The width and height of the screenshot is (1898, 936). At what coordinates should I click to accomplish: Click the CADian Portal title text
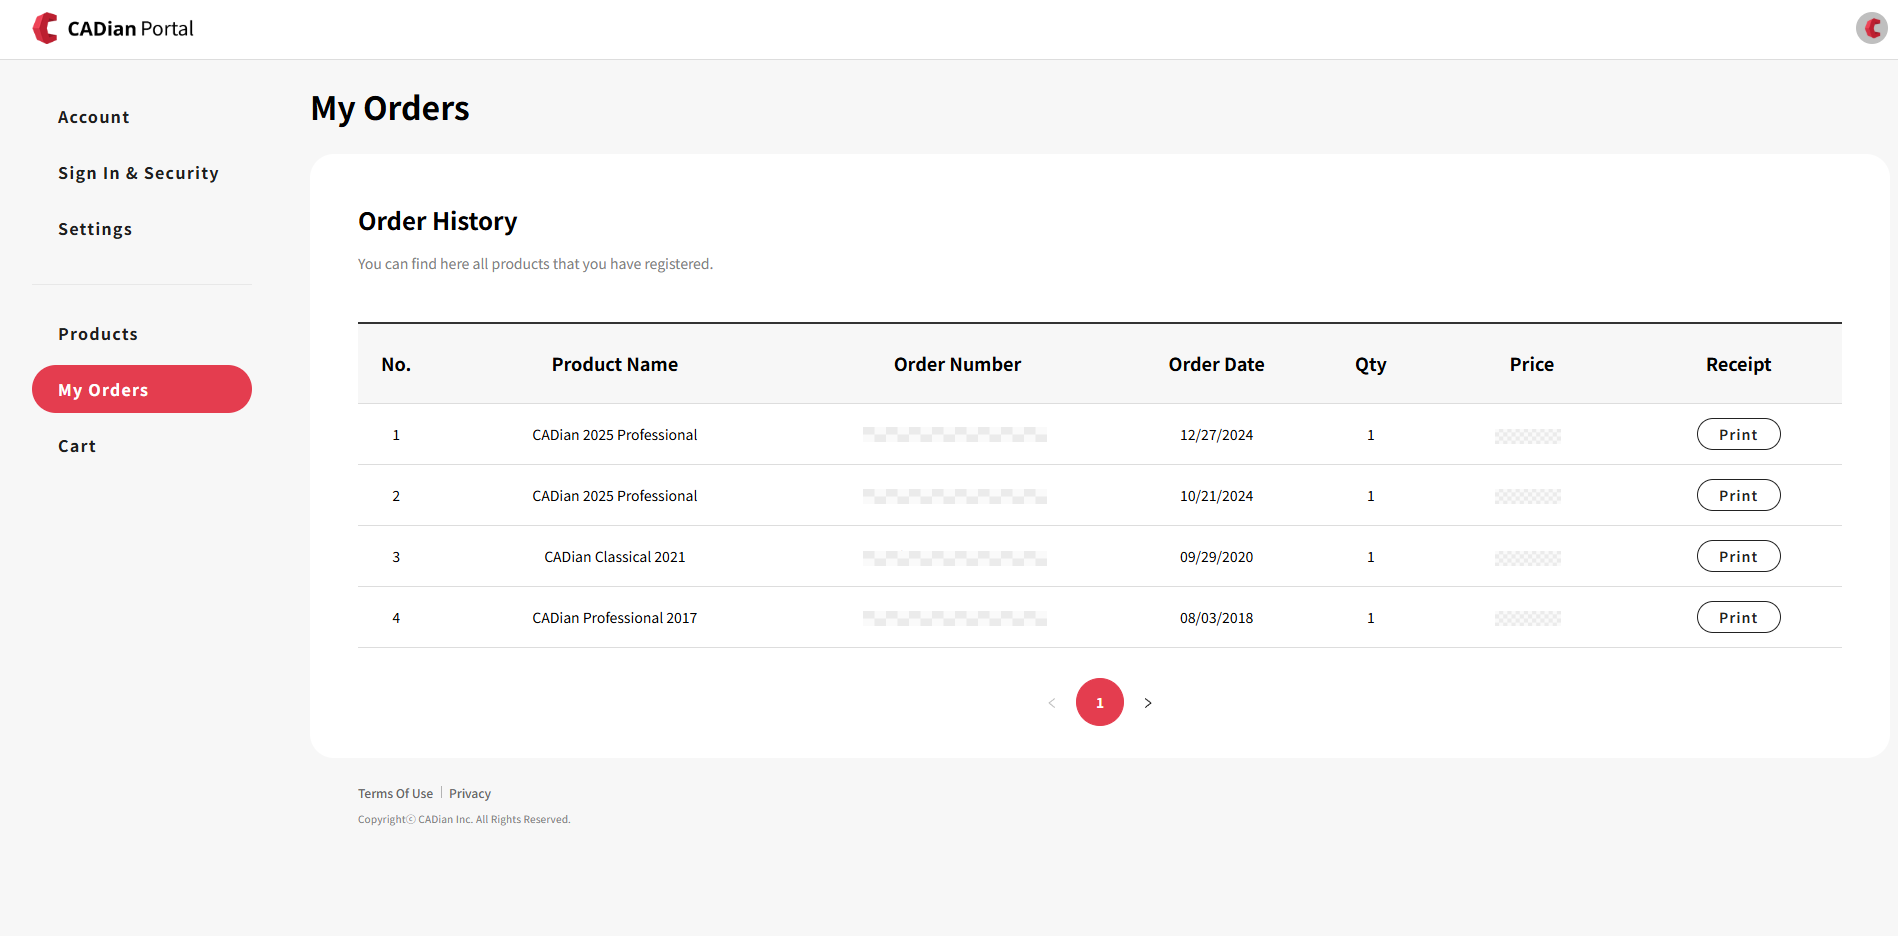pos(131,29)
